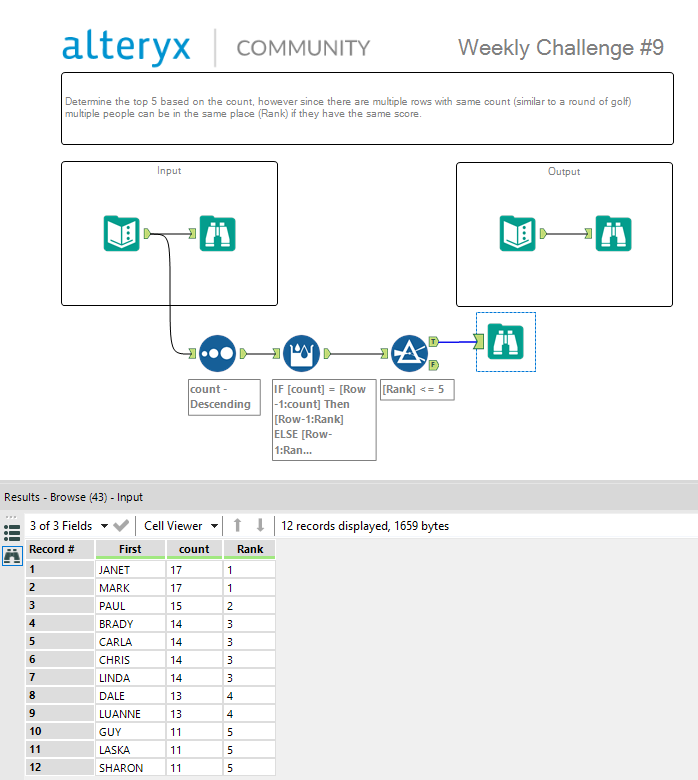Click the Results - Browse (43) - Input title

(x=73, y=497)
